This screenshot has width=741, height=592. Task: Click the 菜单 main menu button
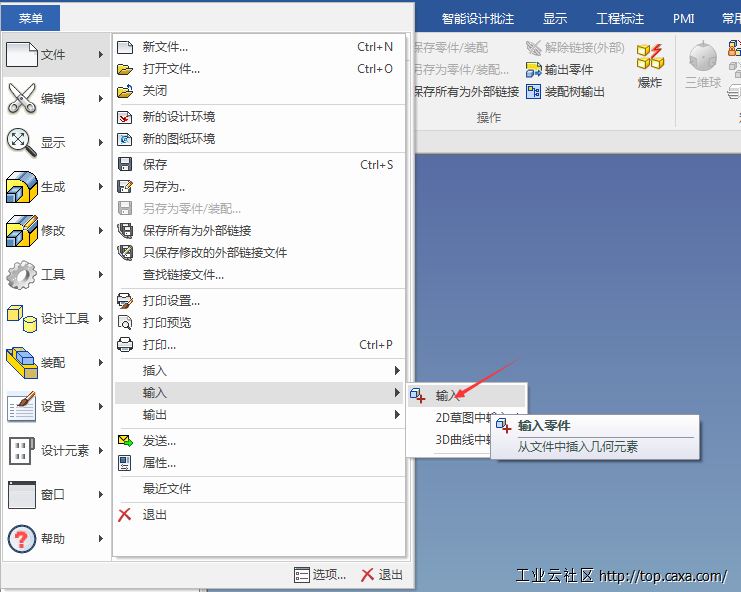point(31,18)
